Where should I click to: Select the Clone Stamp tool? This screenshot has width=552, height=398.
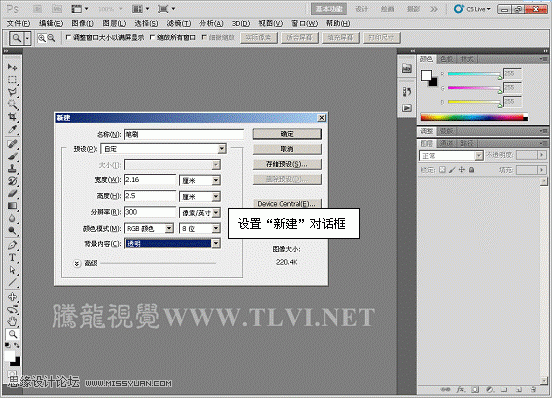12,169
